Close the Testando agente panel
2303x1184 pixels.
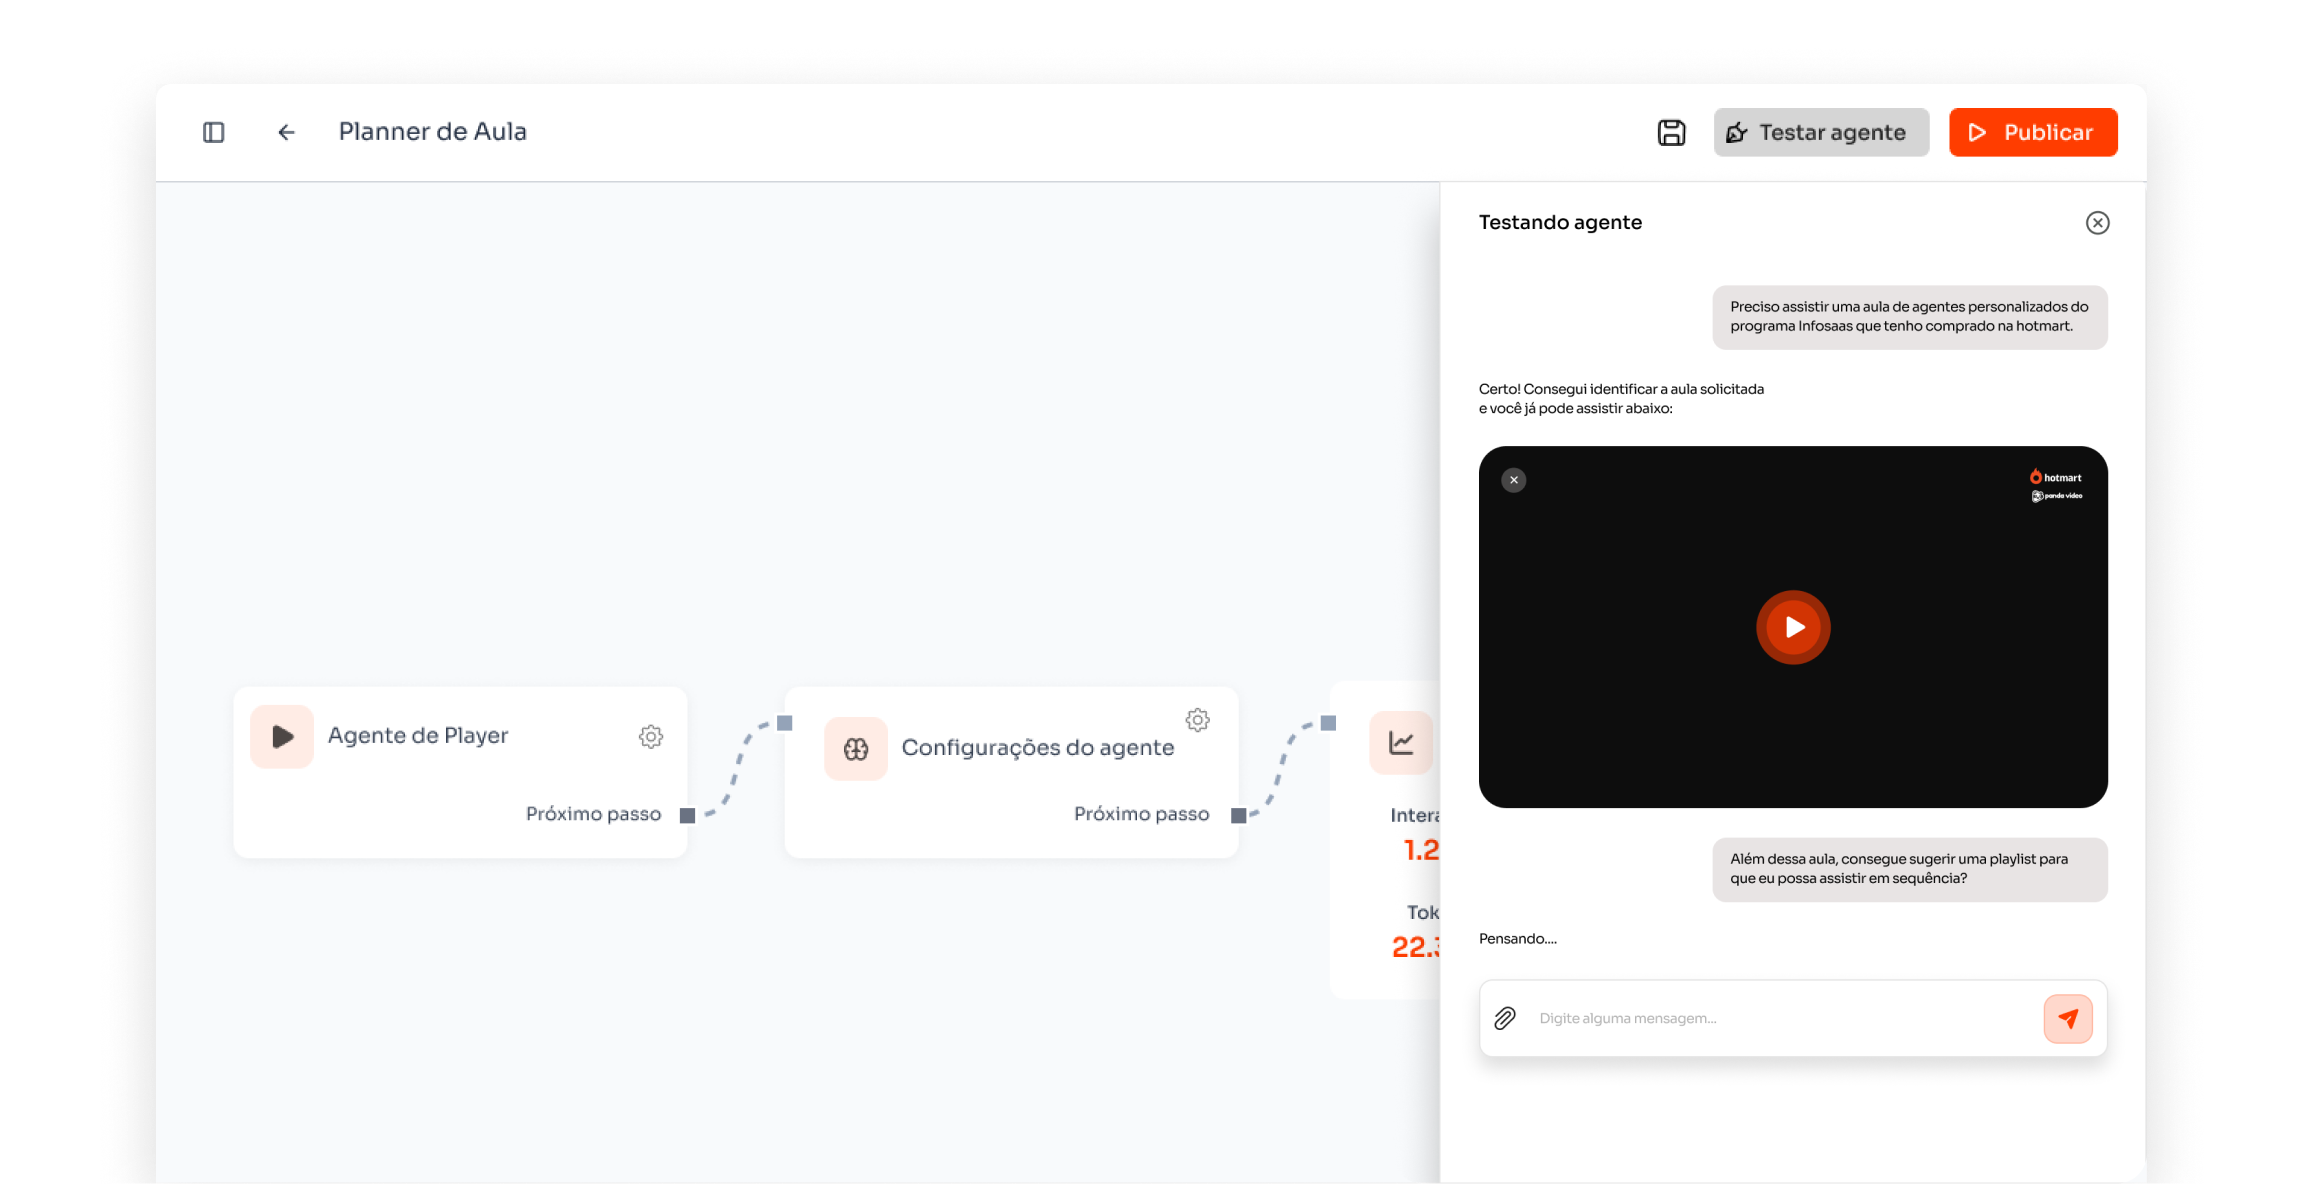pyautogui.click(x=2097, y=223)
